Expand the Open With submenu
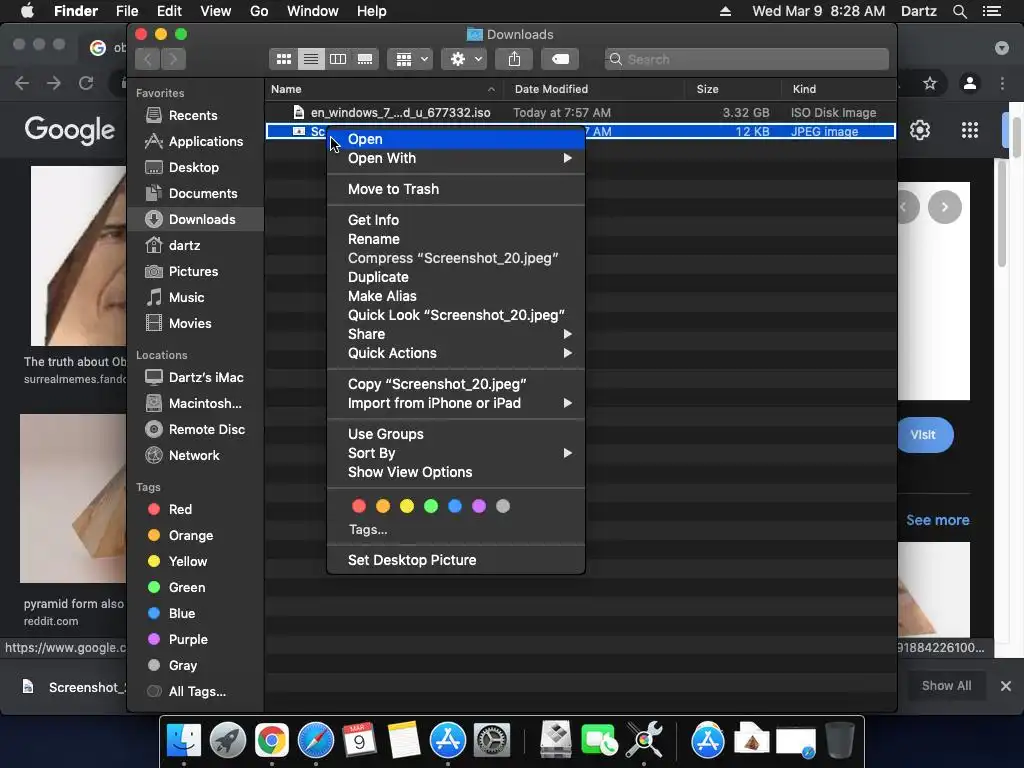Image resolution: width=1024 pixels, height=768 pixels. 456,158
